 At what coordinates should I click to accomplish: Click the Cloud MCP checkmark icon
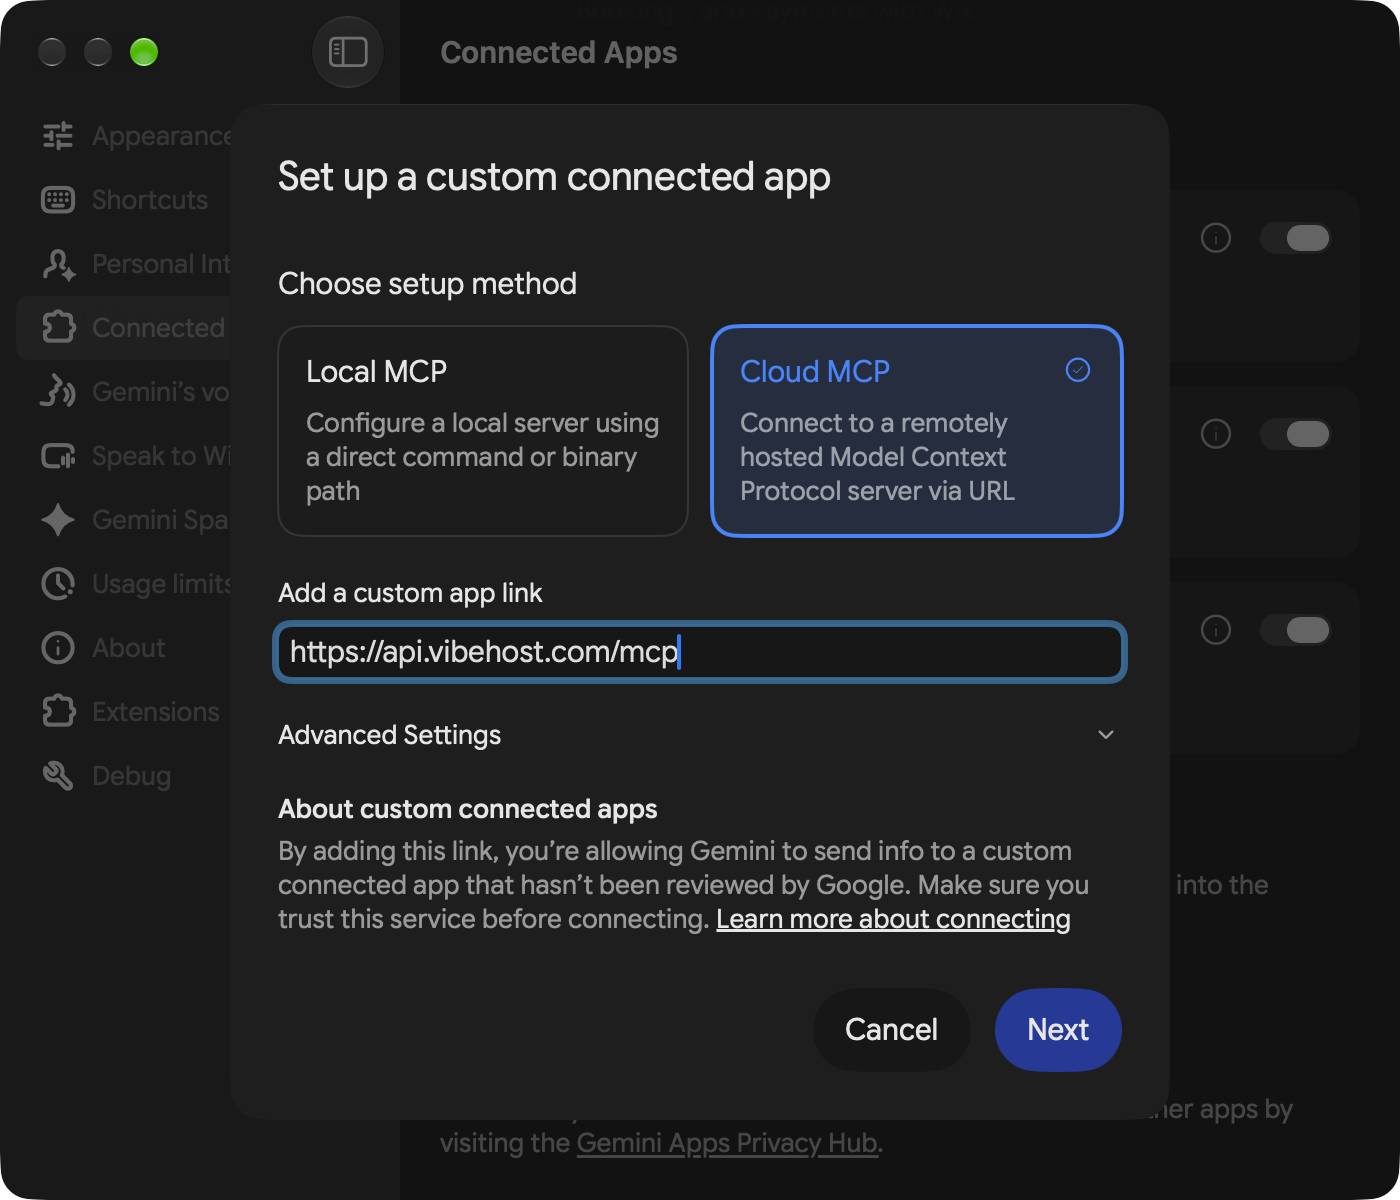(x=1078, y=370)
